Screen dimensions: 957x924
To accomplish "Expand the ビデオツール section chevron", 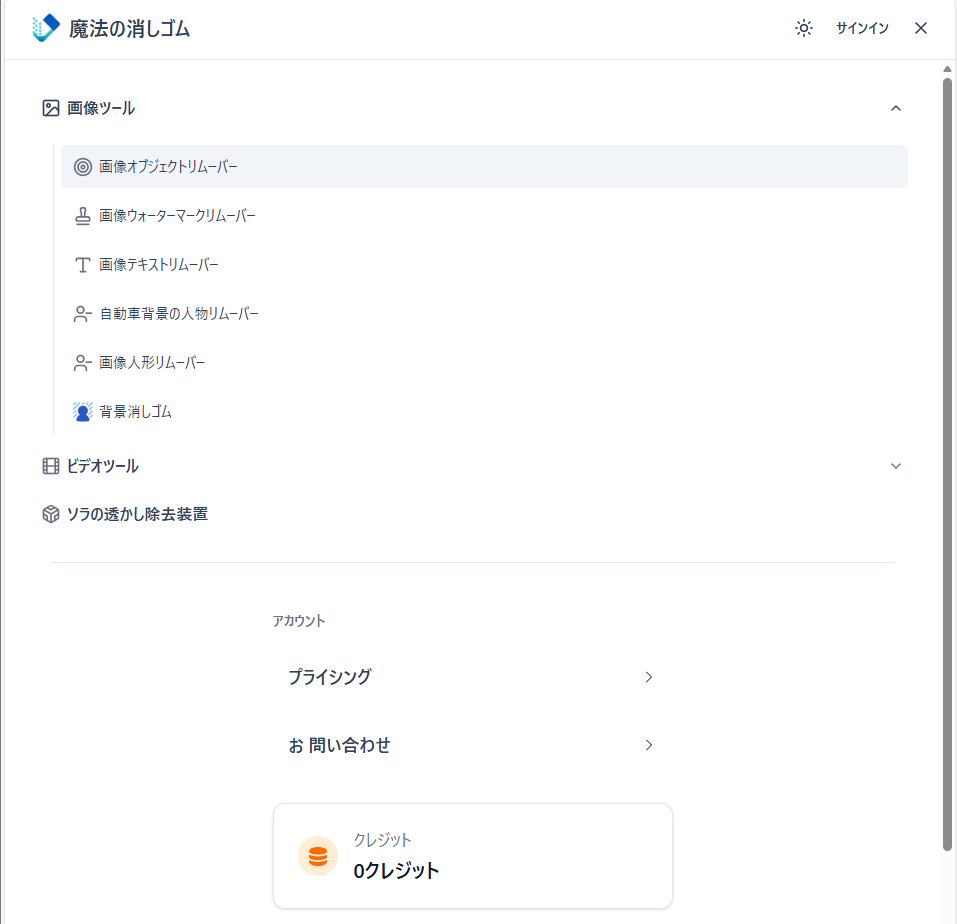I will [x=896, y=466].
